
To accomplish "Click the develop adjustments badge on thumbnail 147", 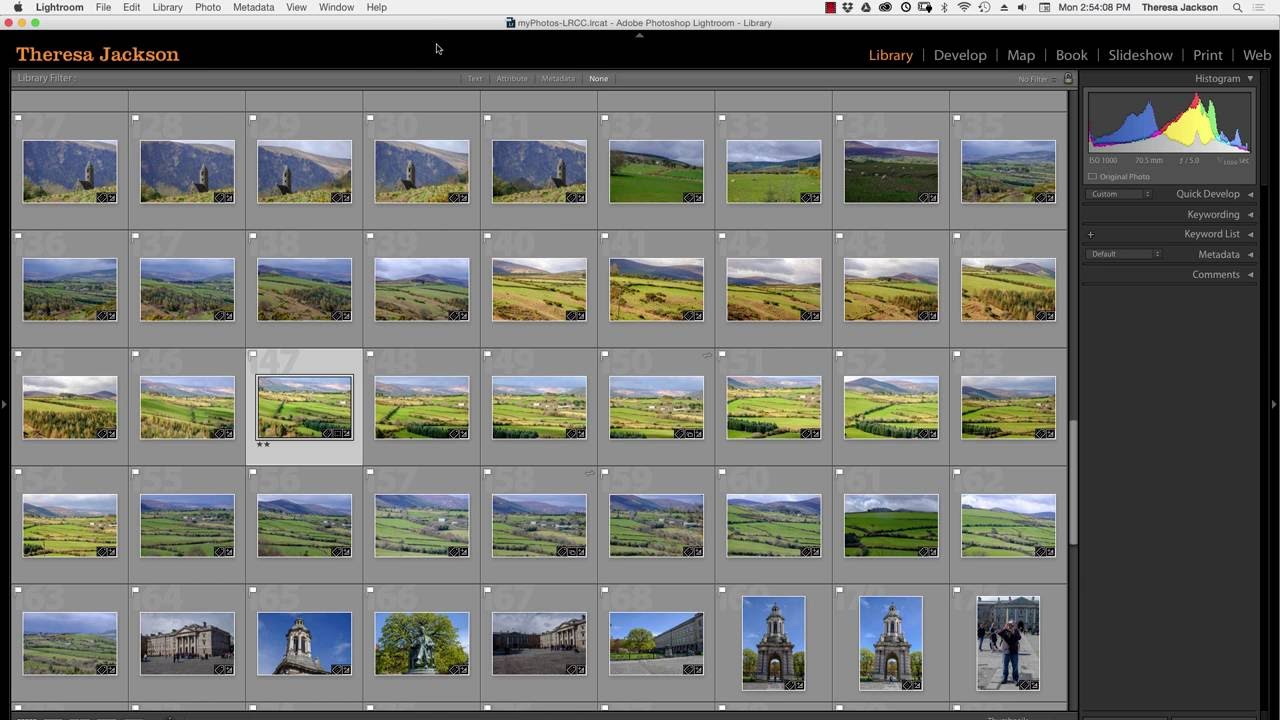I will coord(346,434).
